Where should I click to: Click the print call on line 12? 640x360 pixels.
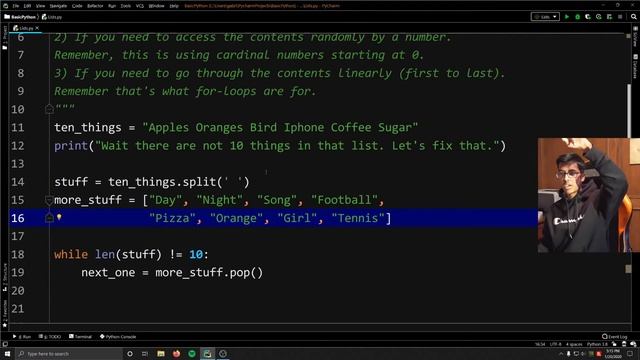click(71, 146)
